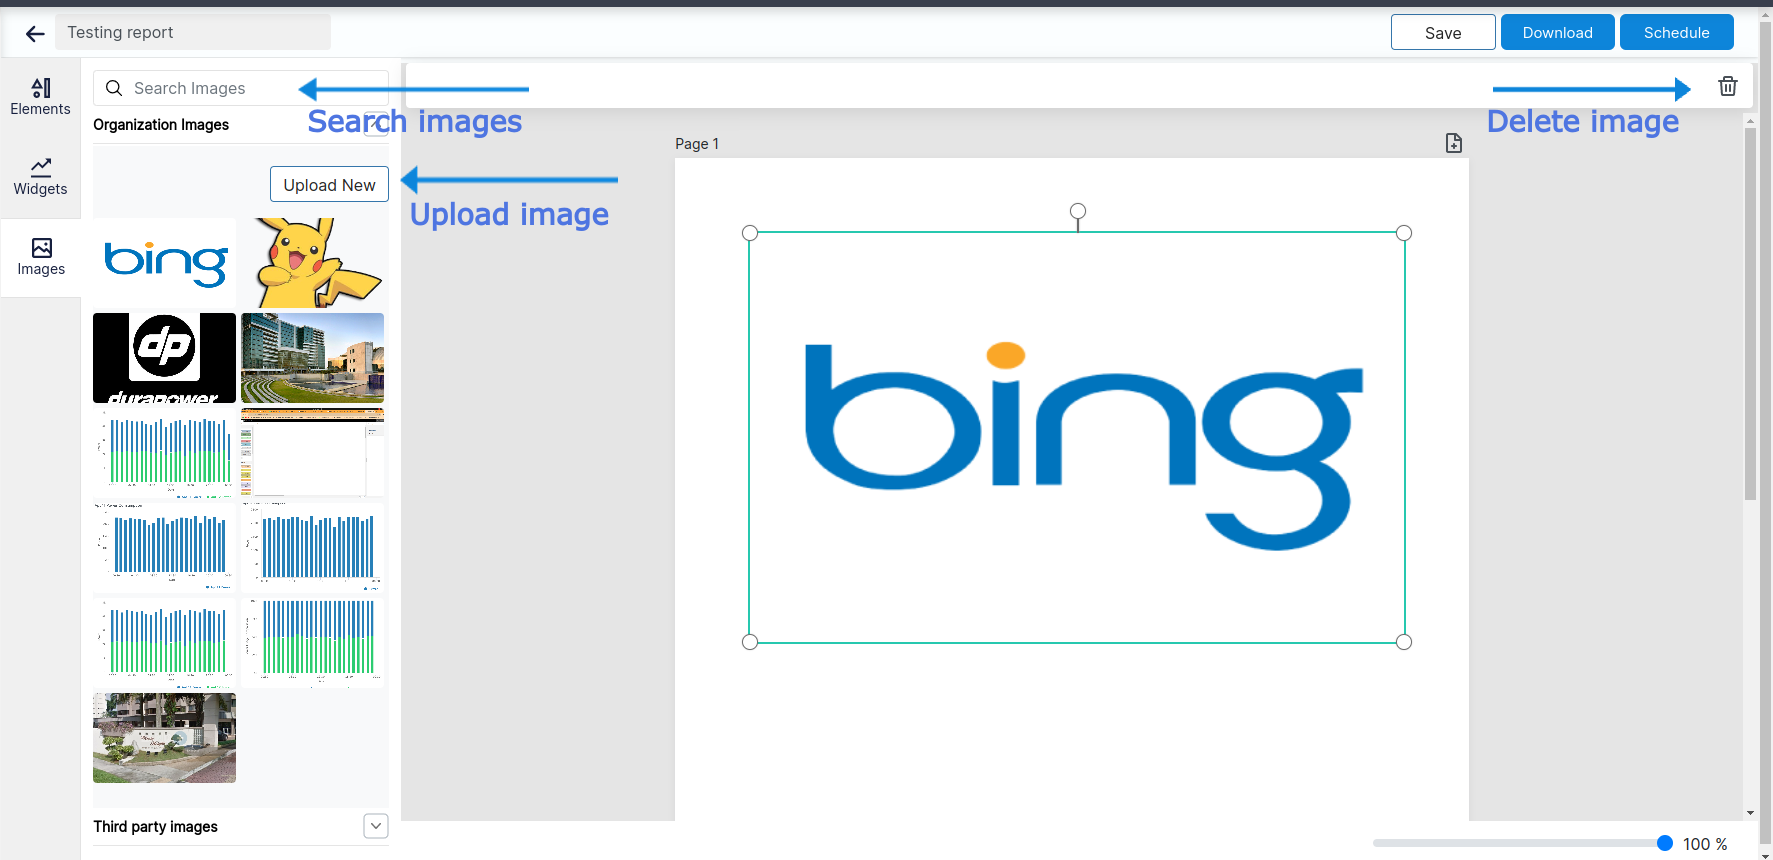Screen dimensions: 1773x860
Task: Click the rotation handle above the image
Action: point(1078,211)
